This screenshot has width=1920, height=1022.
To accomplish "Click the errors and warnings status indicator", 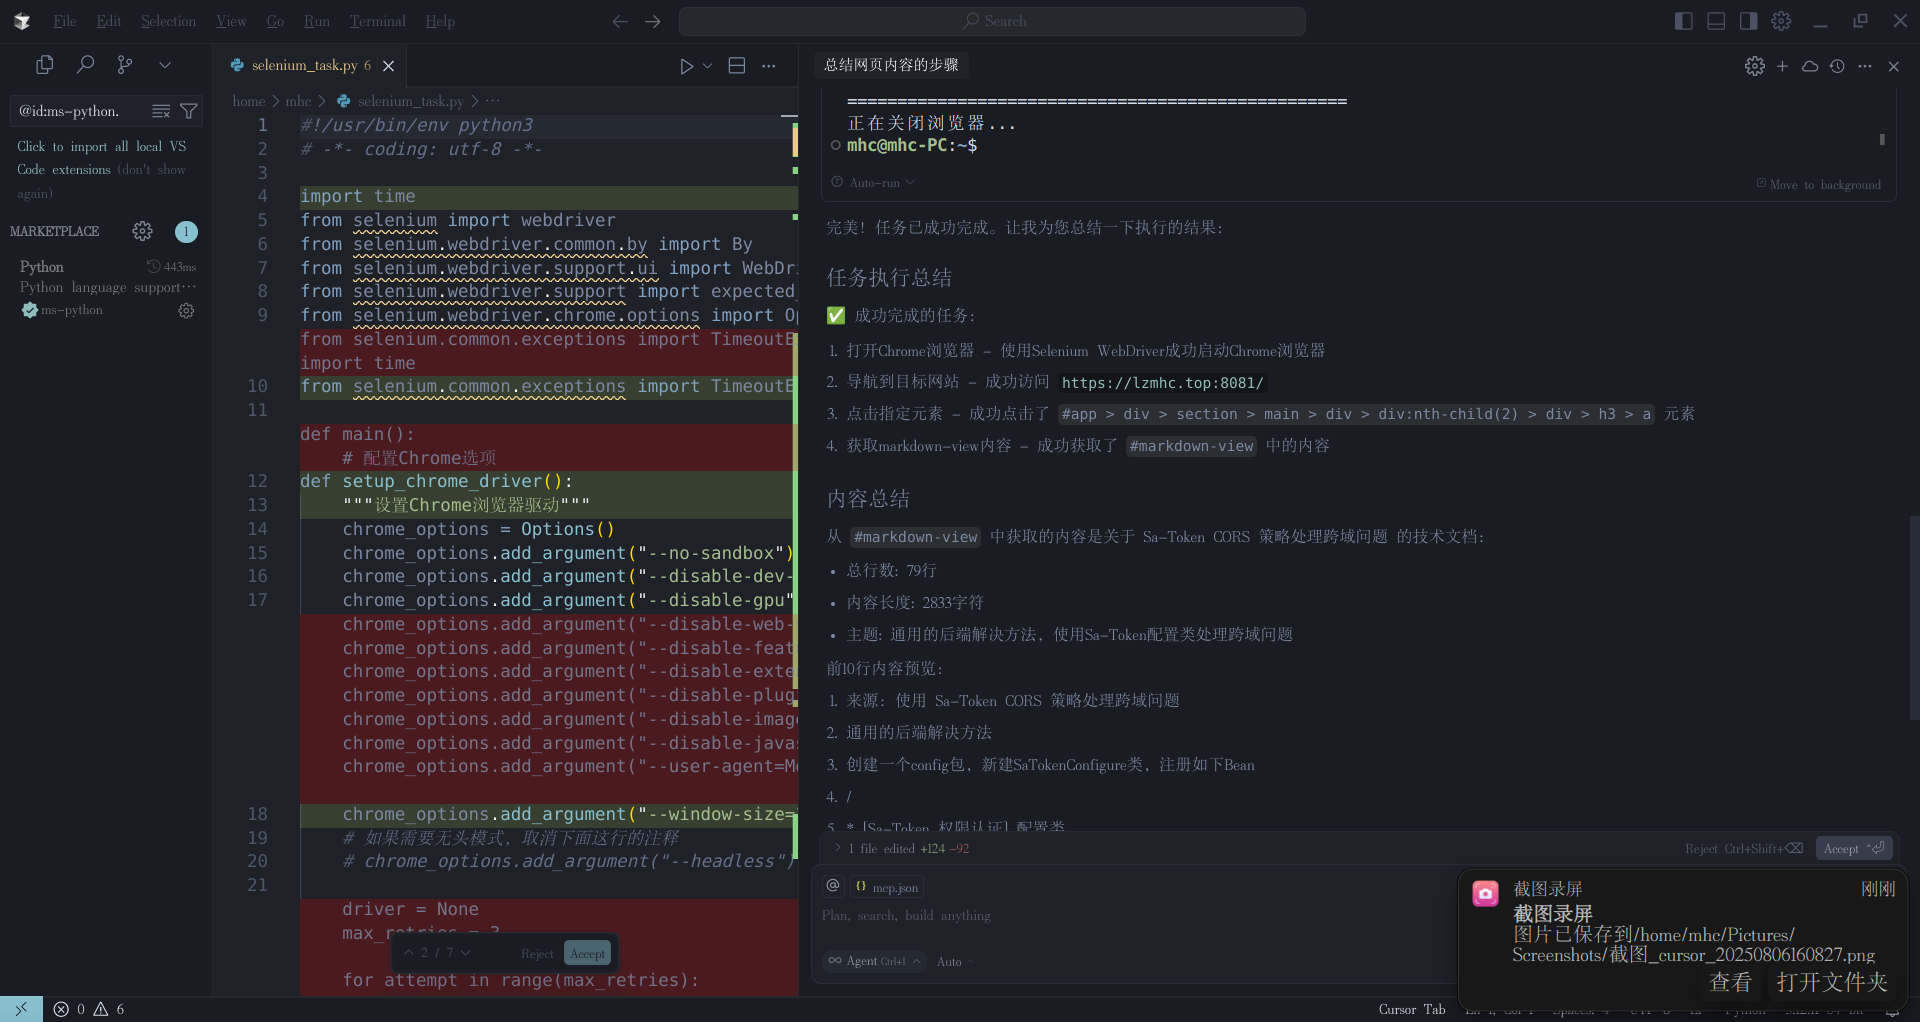I will pyautogui.click(x=89, y=1009).
